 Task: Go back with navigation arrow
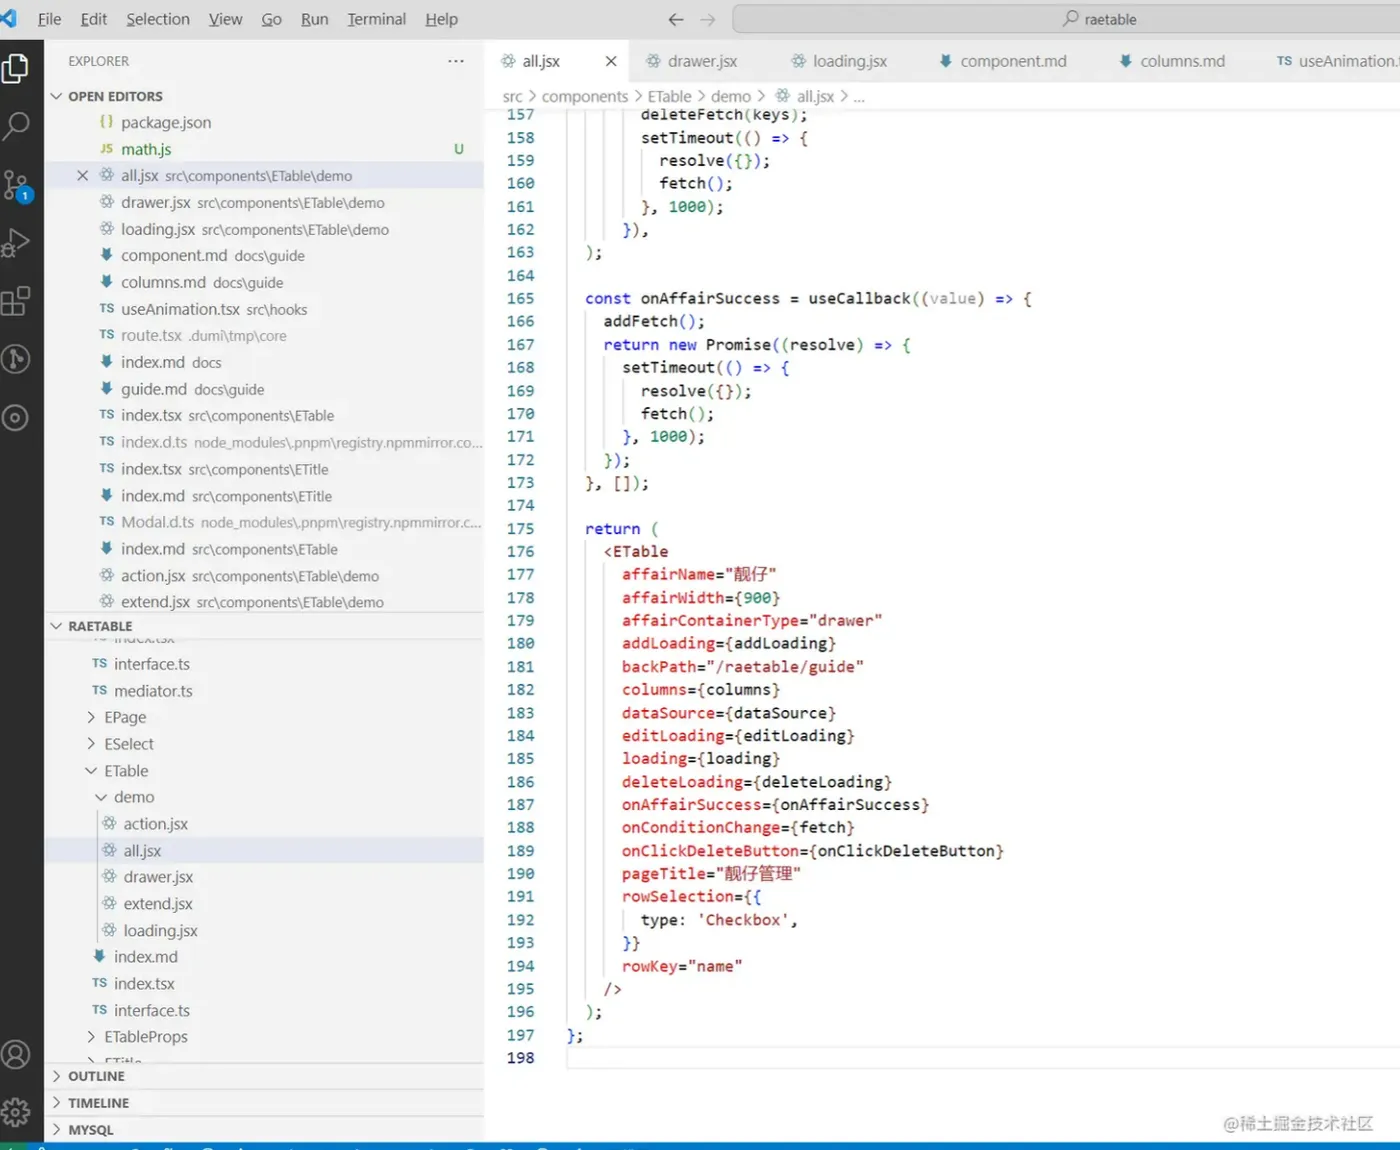(x=676, y=19)
